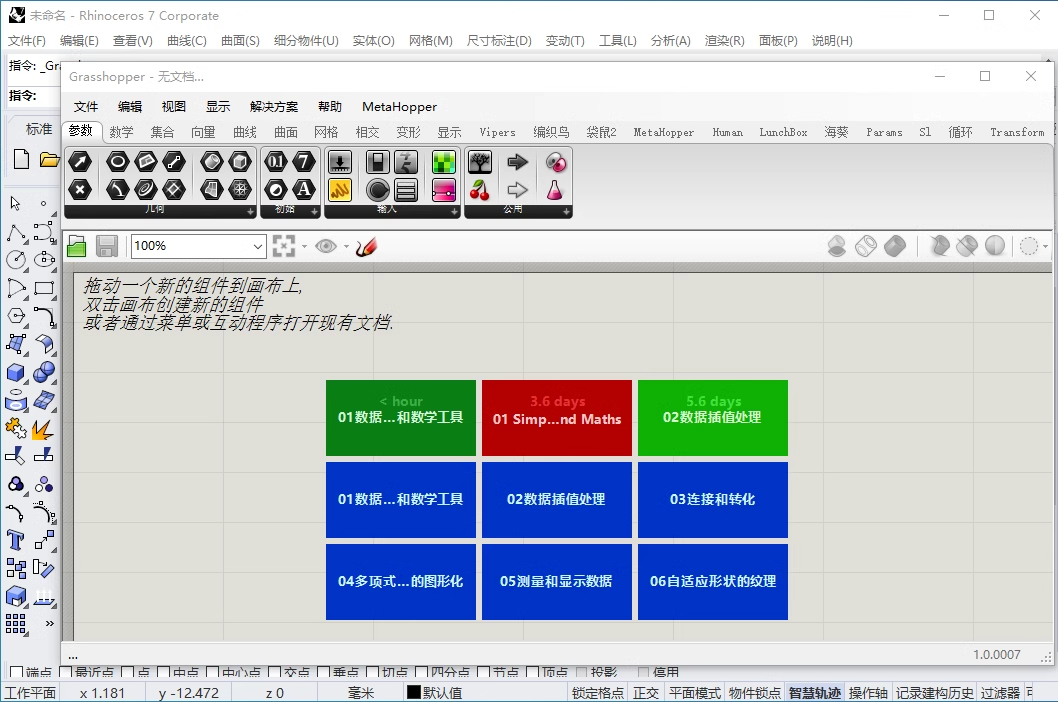The height and width of the screenshot is (702, 1058).
Task: Choose the Brep cube parameter icon
Action: pos(240,162)
